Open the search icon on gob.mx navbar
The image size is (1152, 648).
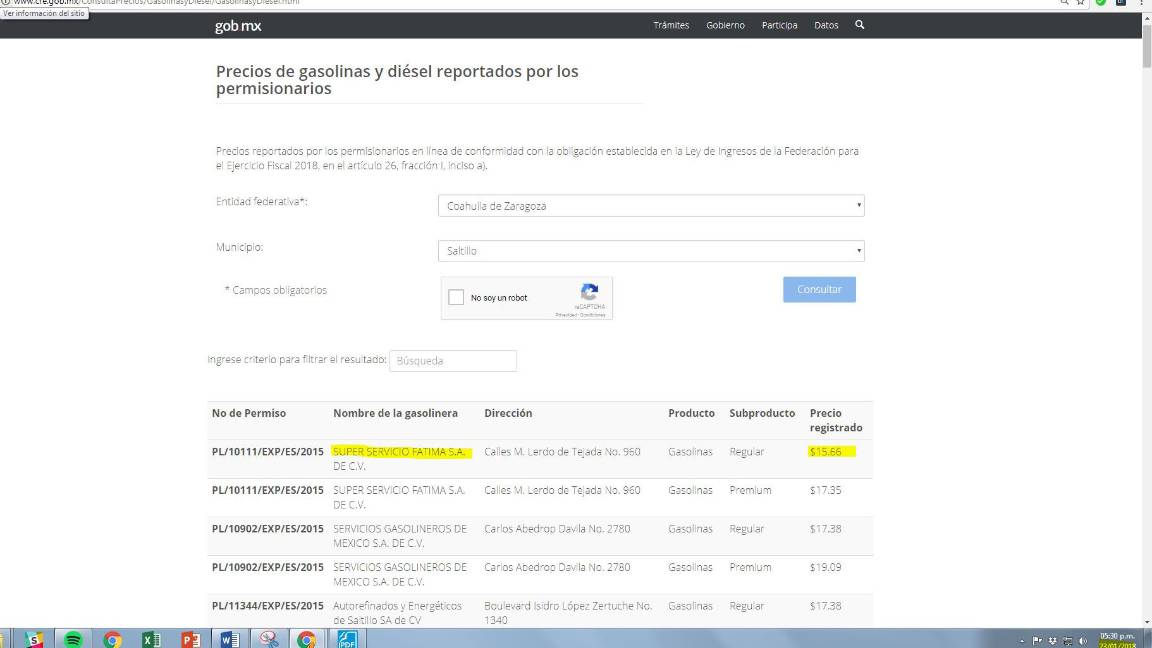tap(858, 25)
